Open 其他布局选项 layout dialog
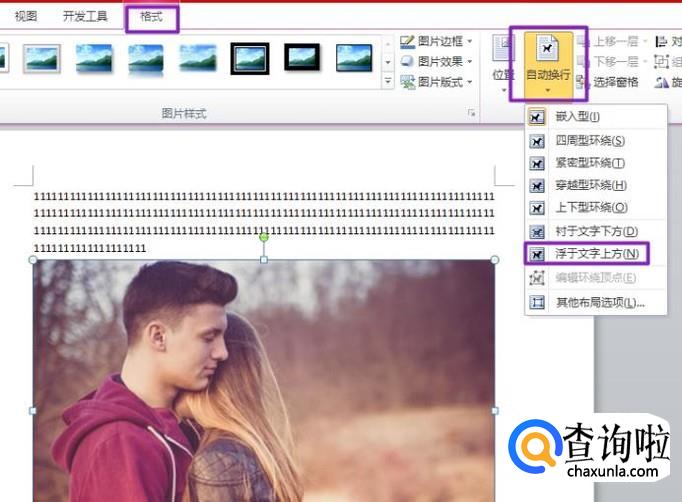Viewport: 682px width, 502px height. click(x=595, y=302)
